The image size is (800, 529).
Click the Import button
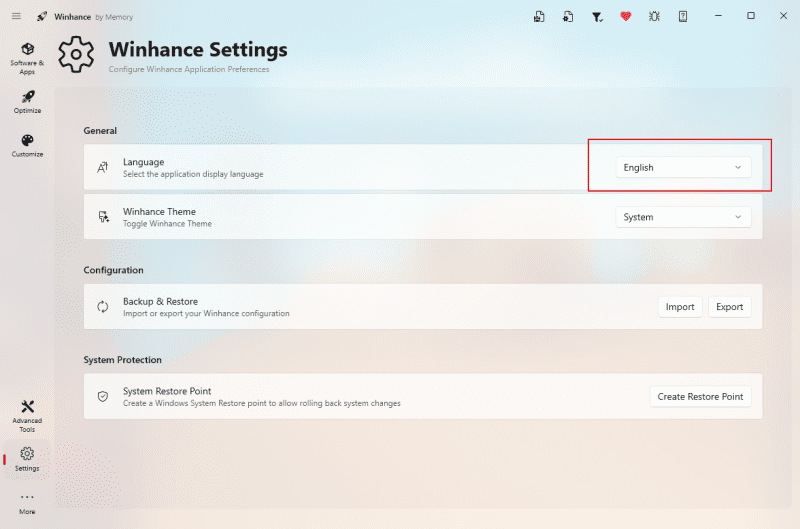(x=680, y=307)
